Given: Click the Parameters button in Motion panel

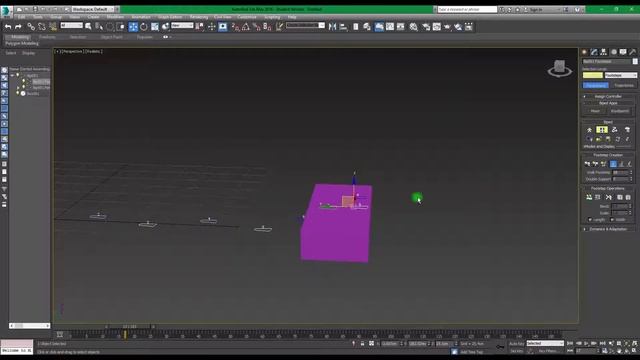Looking at the screenshot, I should click(596, 85).
